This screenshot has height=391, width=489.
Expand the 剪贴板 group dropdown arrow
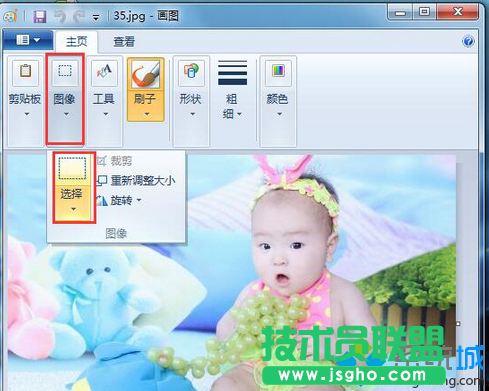point(27,114)
